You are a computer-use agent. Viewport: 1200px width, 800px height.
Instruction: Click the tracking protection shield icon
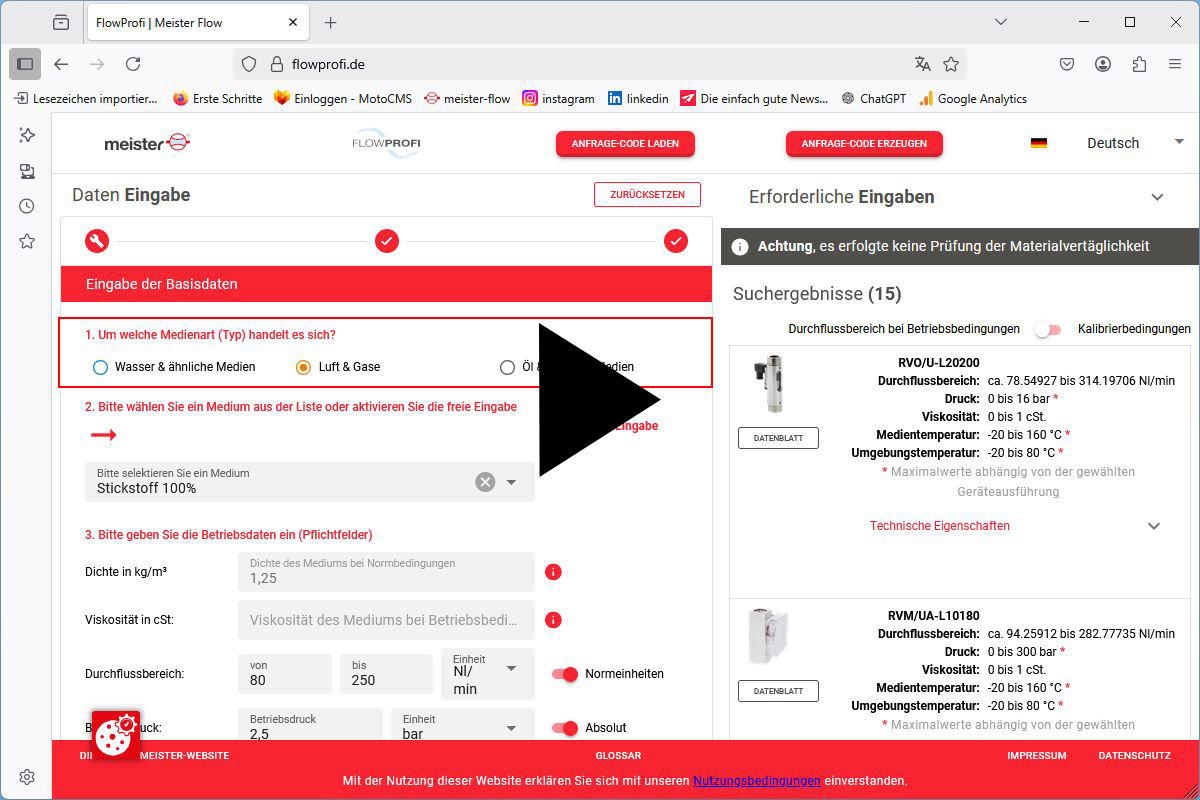[x=250, y=64]
